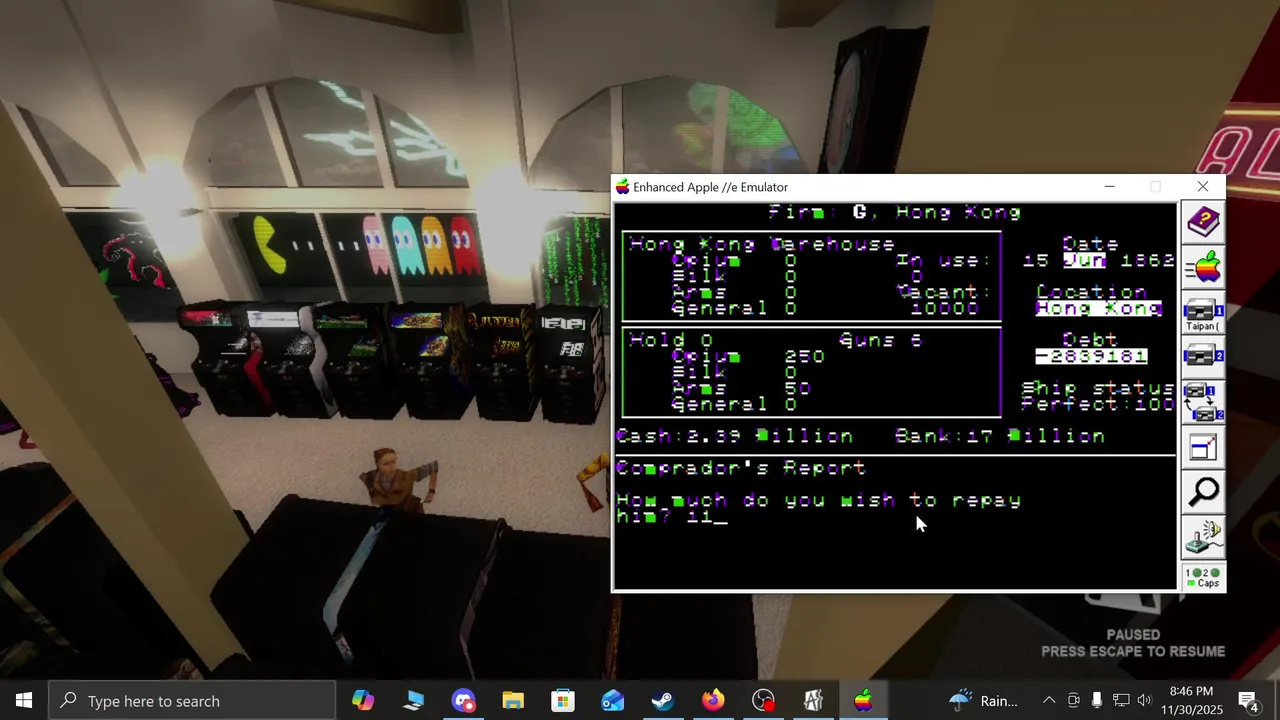Click the microphone tray icon
The height and width of the screenshot is (720, 1280).
click(1097, 700)
